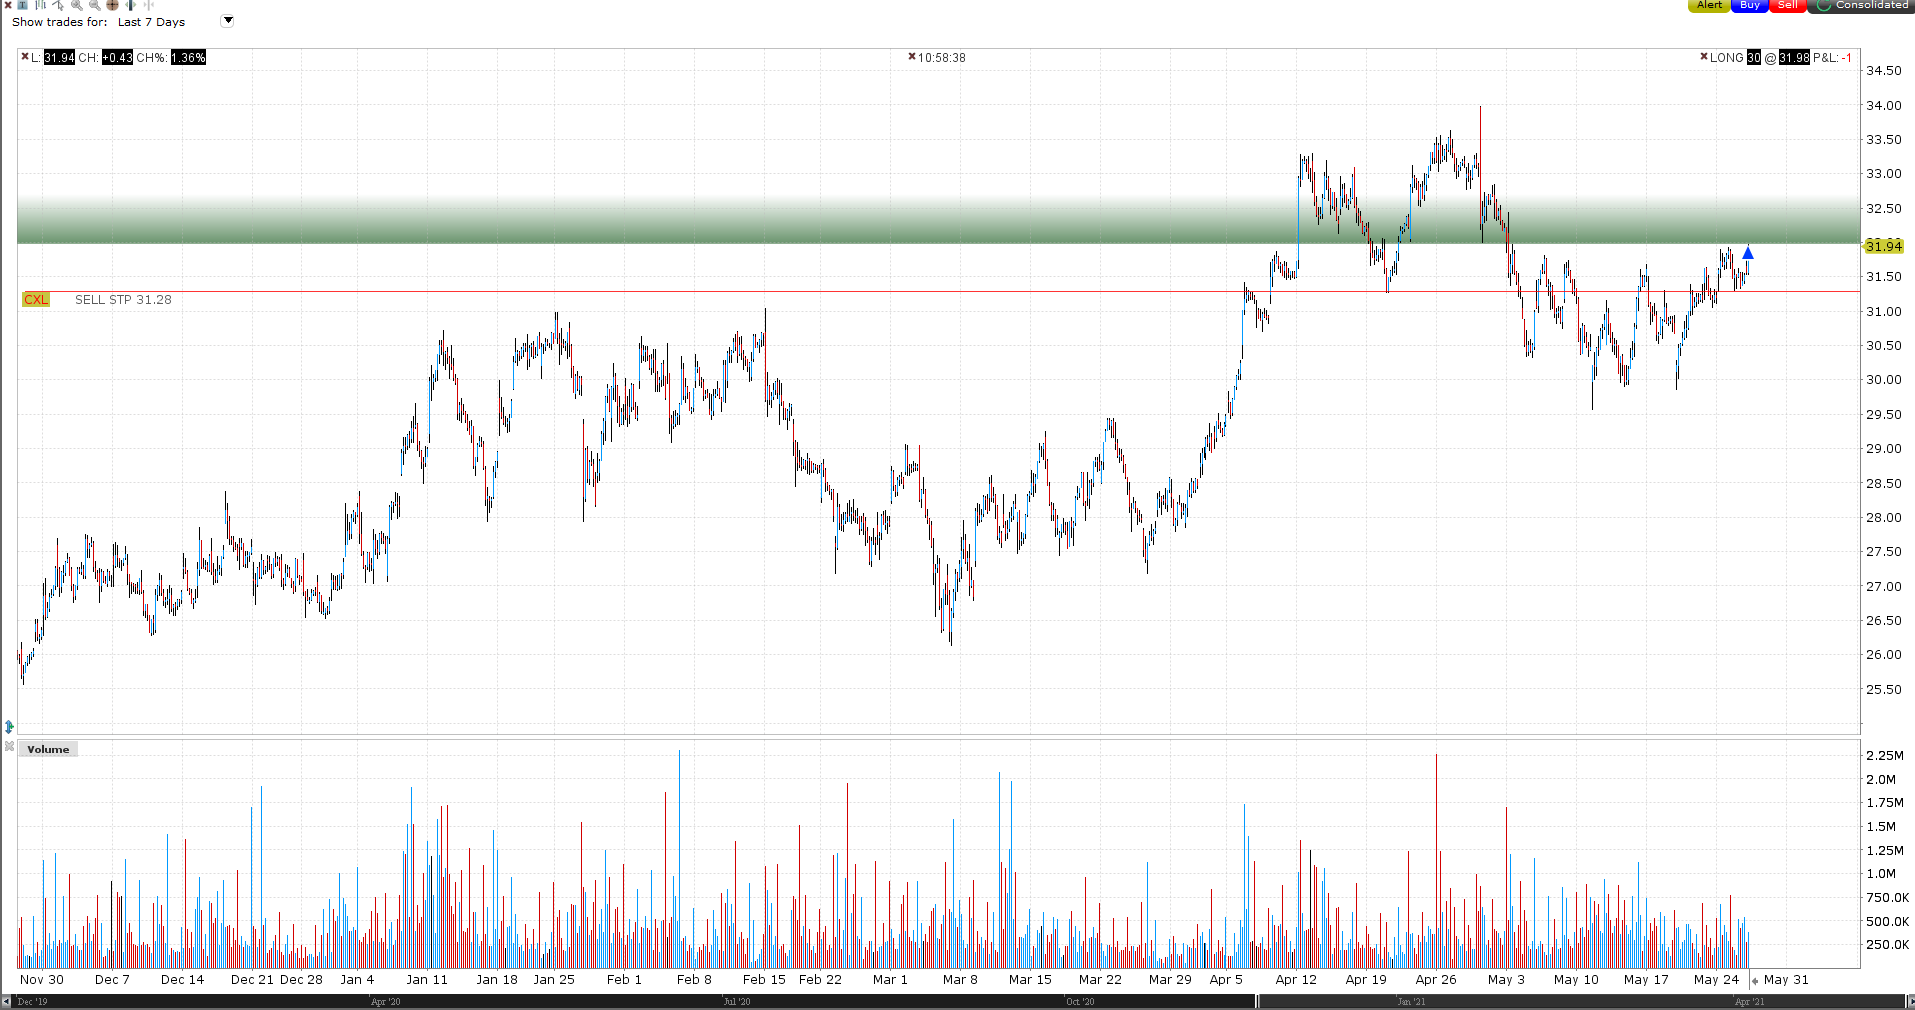The height and width of the screenshot is (1010, 1915).
Task: Click the Jul '20 scrollbar label
Action: tap(737, 1001)
